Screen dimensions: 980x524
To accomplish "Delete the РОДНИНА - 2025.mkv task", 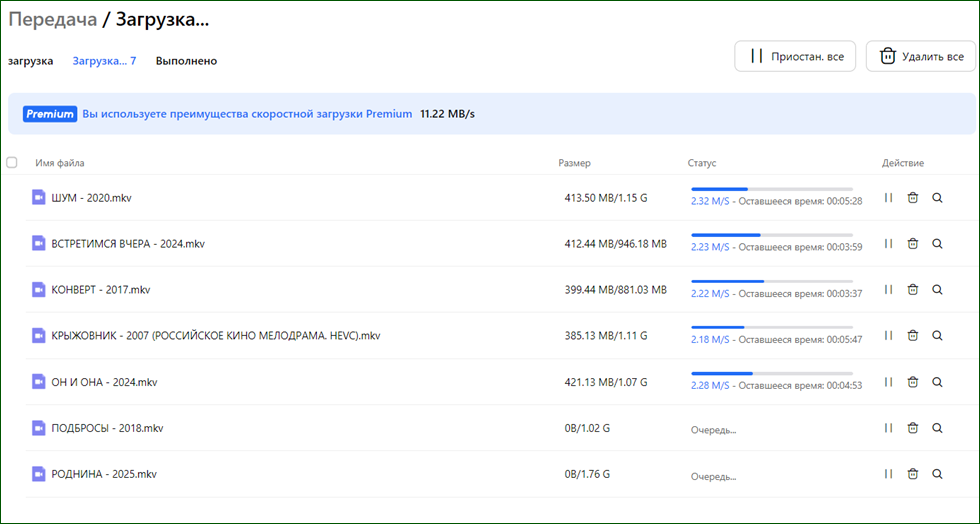I will [x=912, y=474].
